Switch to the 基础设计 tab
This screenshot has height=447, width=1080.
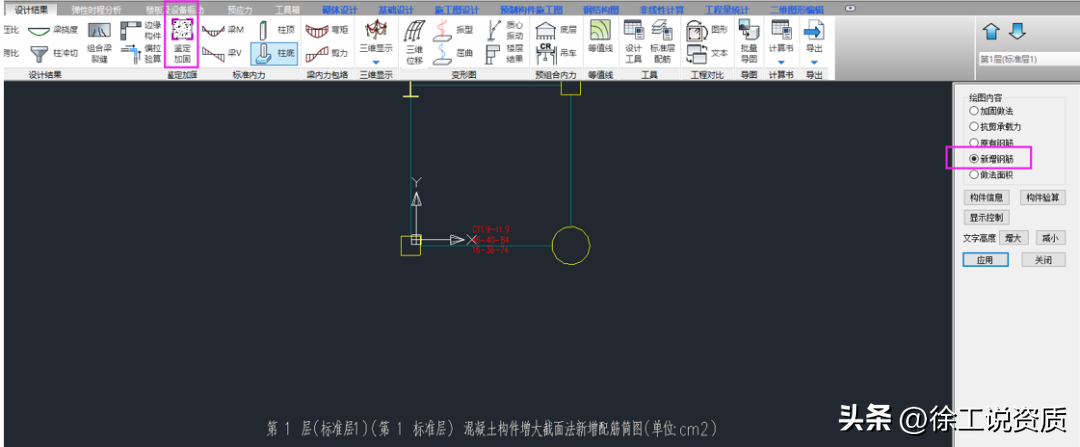396,10
